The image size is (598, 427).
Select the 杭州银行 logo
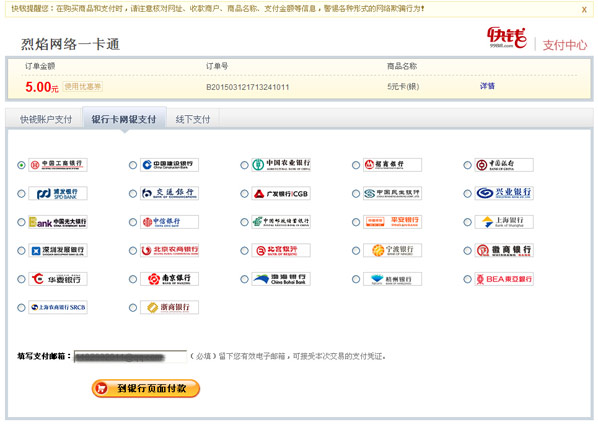[392, 279]
